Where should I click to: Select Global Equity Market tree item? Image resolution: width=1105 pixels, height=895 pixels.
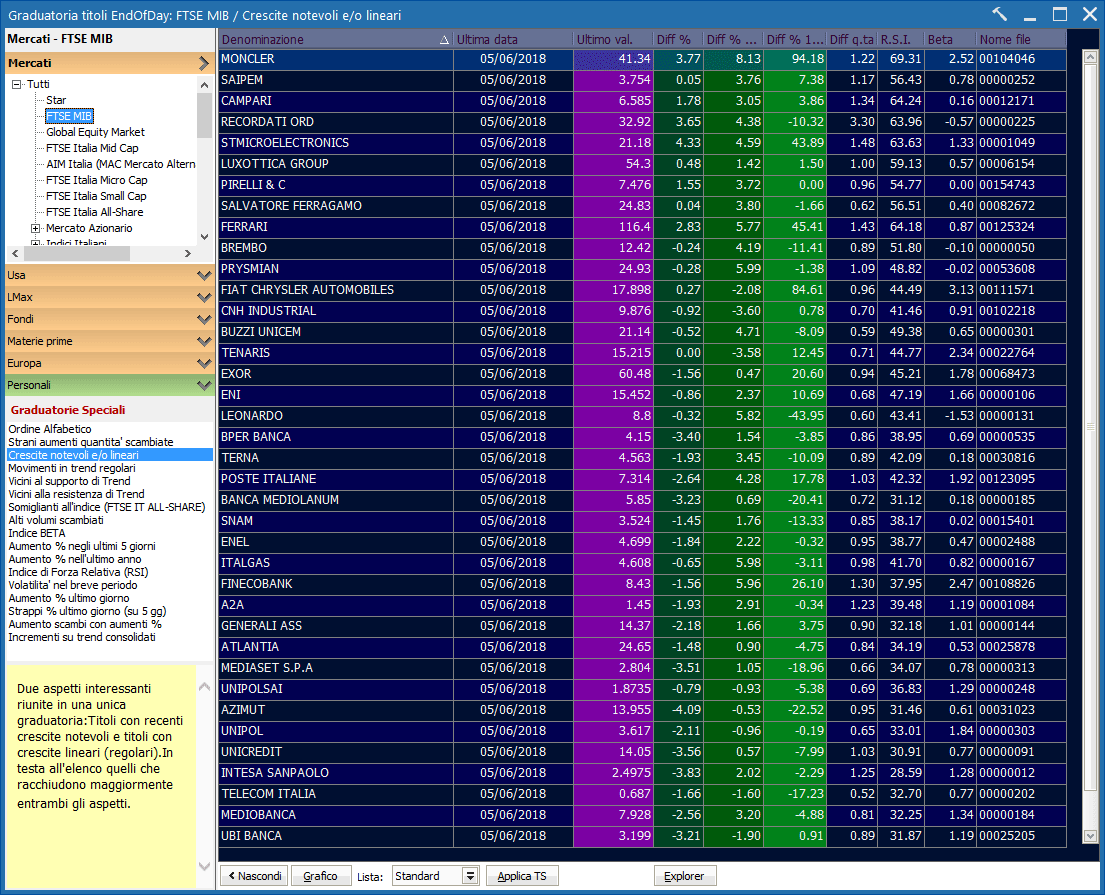[95, 132]
